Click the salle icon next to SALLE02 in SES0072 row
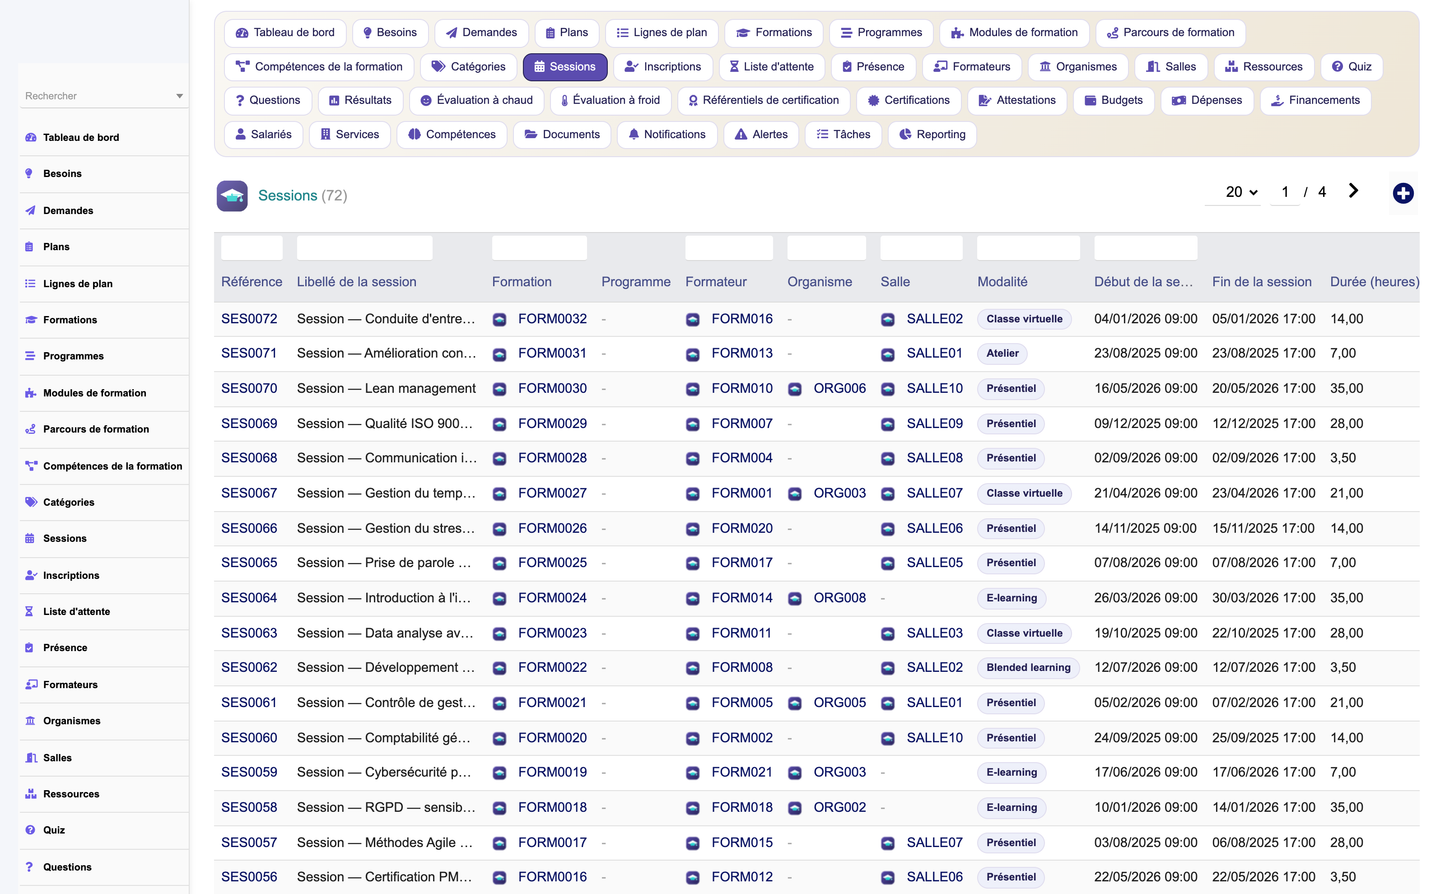Screen dimensions: 1445x894 (x=888, y=320)
